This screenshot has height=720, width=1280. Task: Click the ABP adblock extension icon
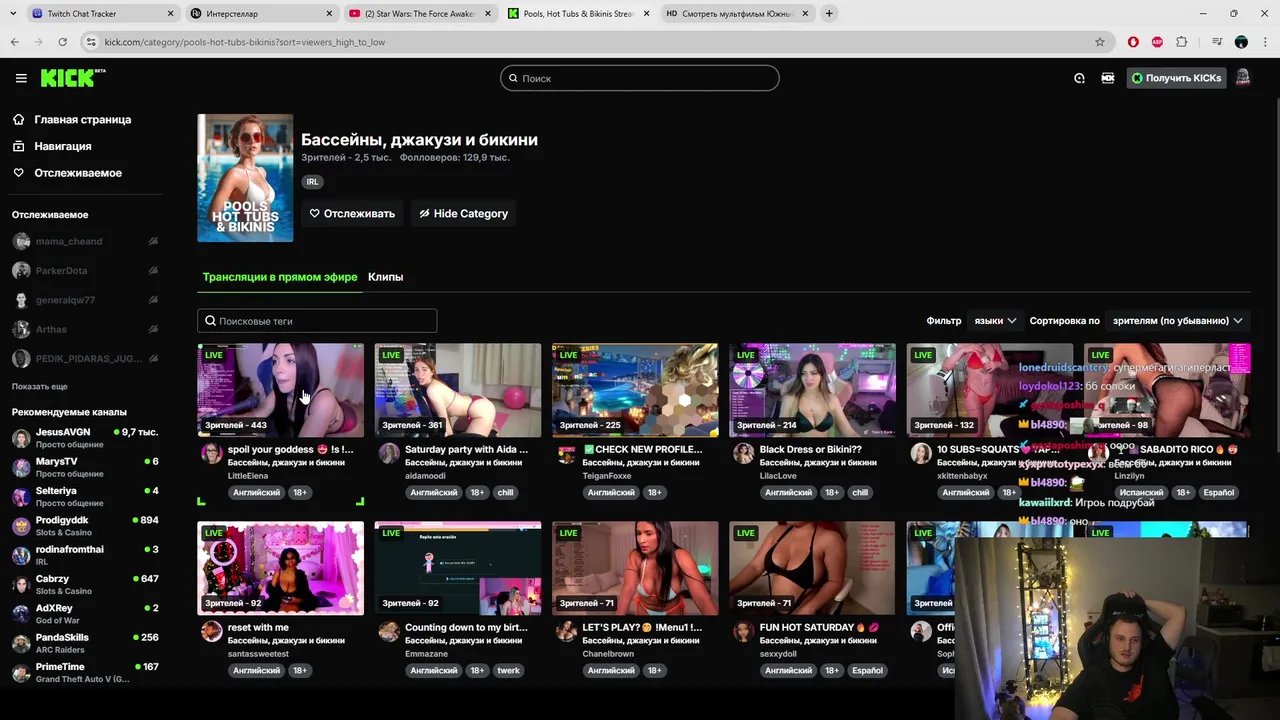(x=1157, y=42)
